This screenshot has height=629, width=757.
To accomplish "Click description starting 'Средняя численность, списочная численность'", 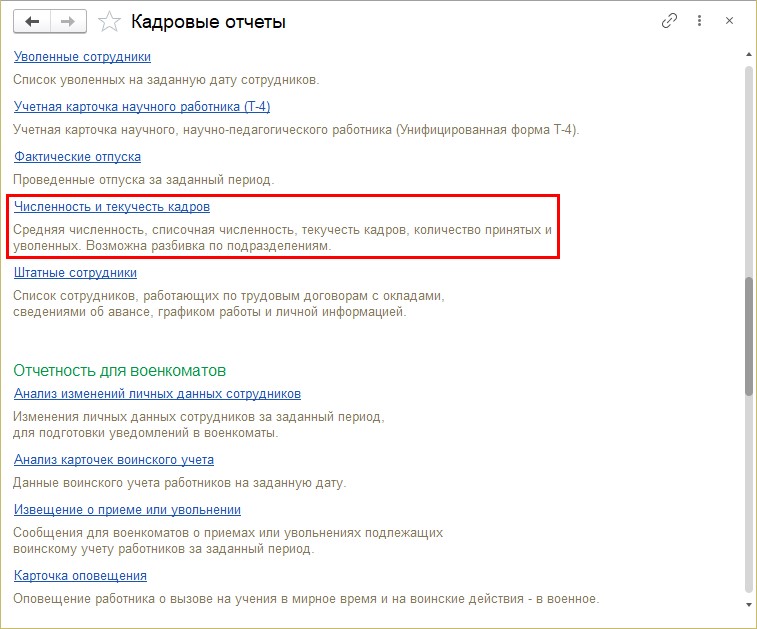I will click(x=282, y=238).
